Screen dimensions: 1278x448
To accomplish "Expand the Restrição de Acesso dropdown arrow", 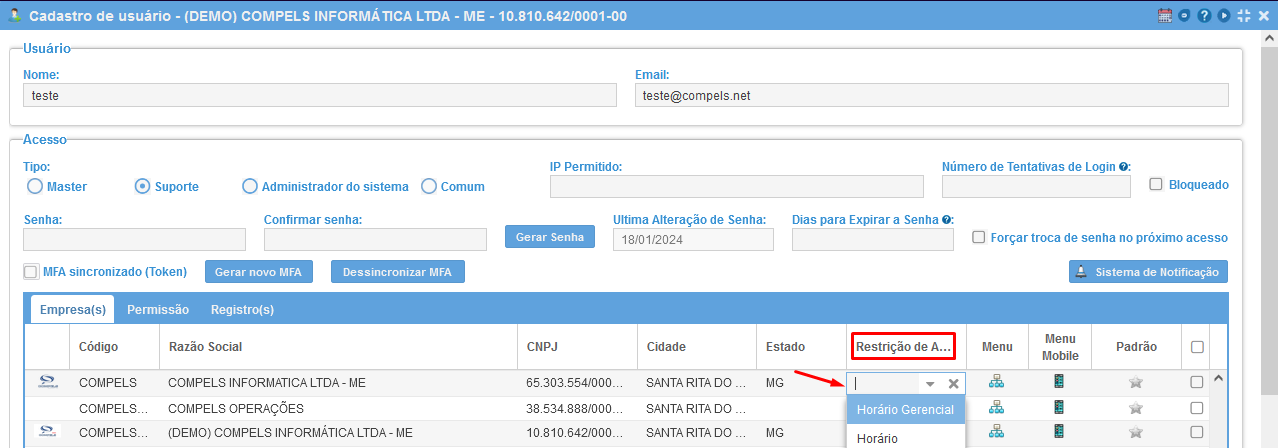I will point(930,383).
